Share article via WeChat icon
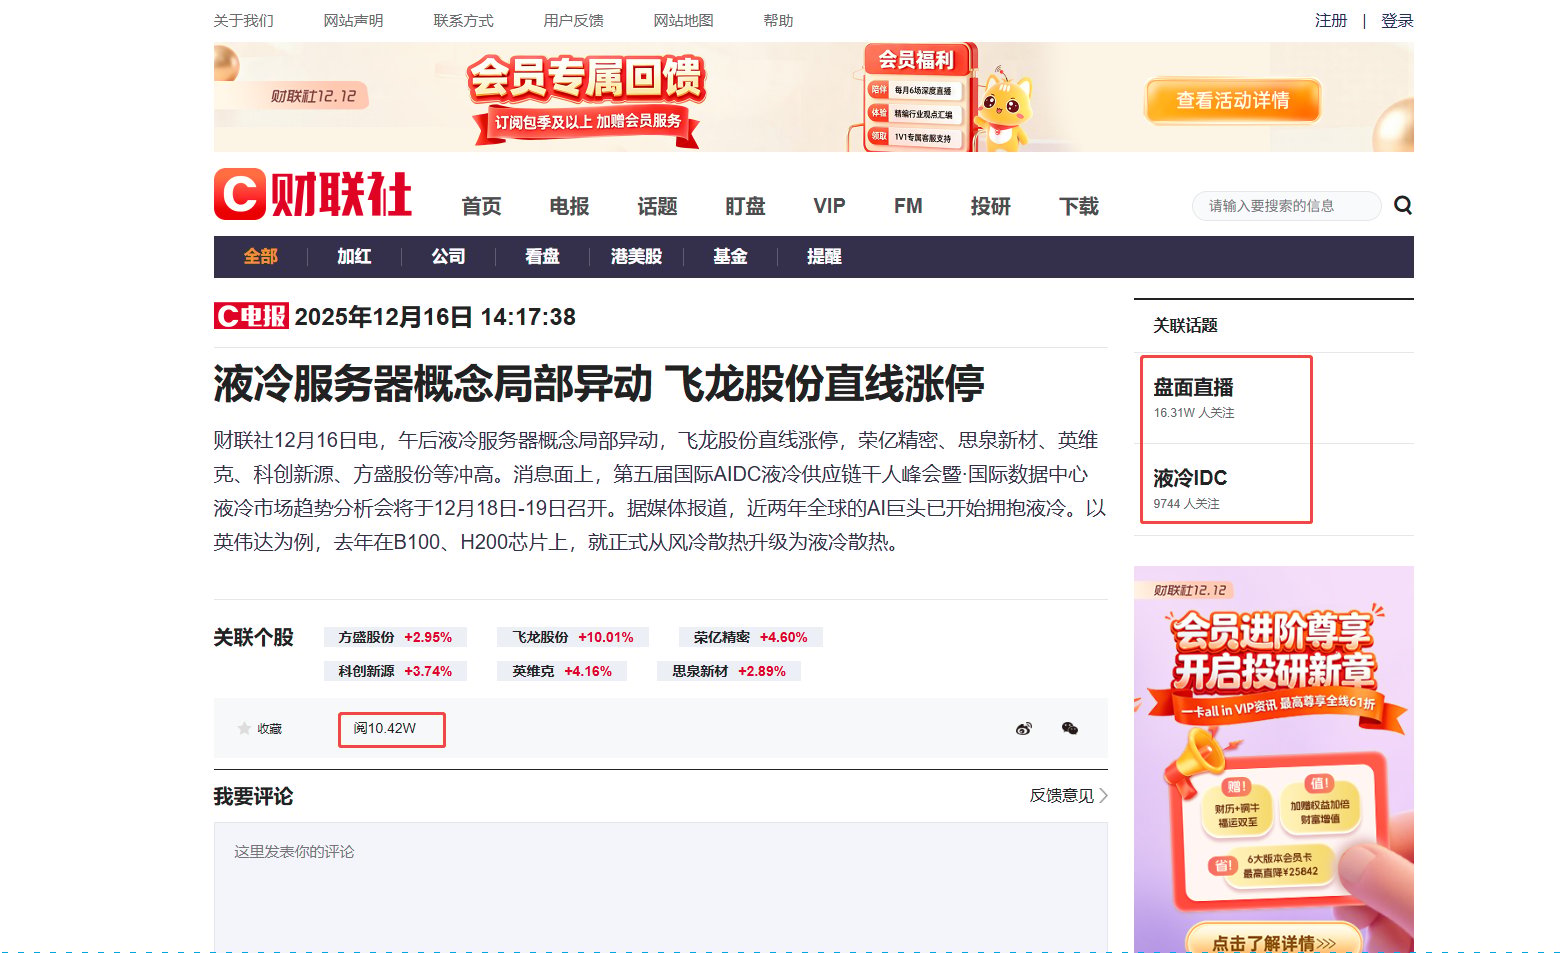Screen dimensions: 1560x953 click(x=1070, y=729)
